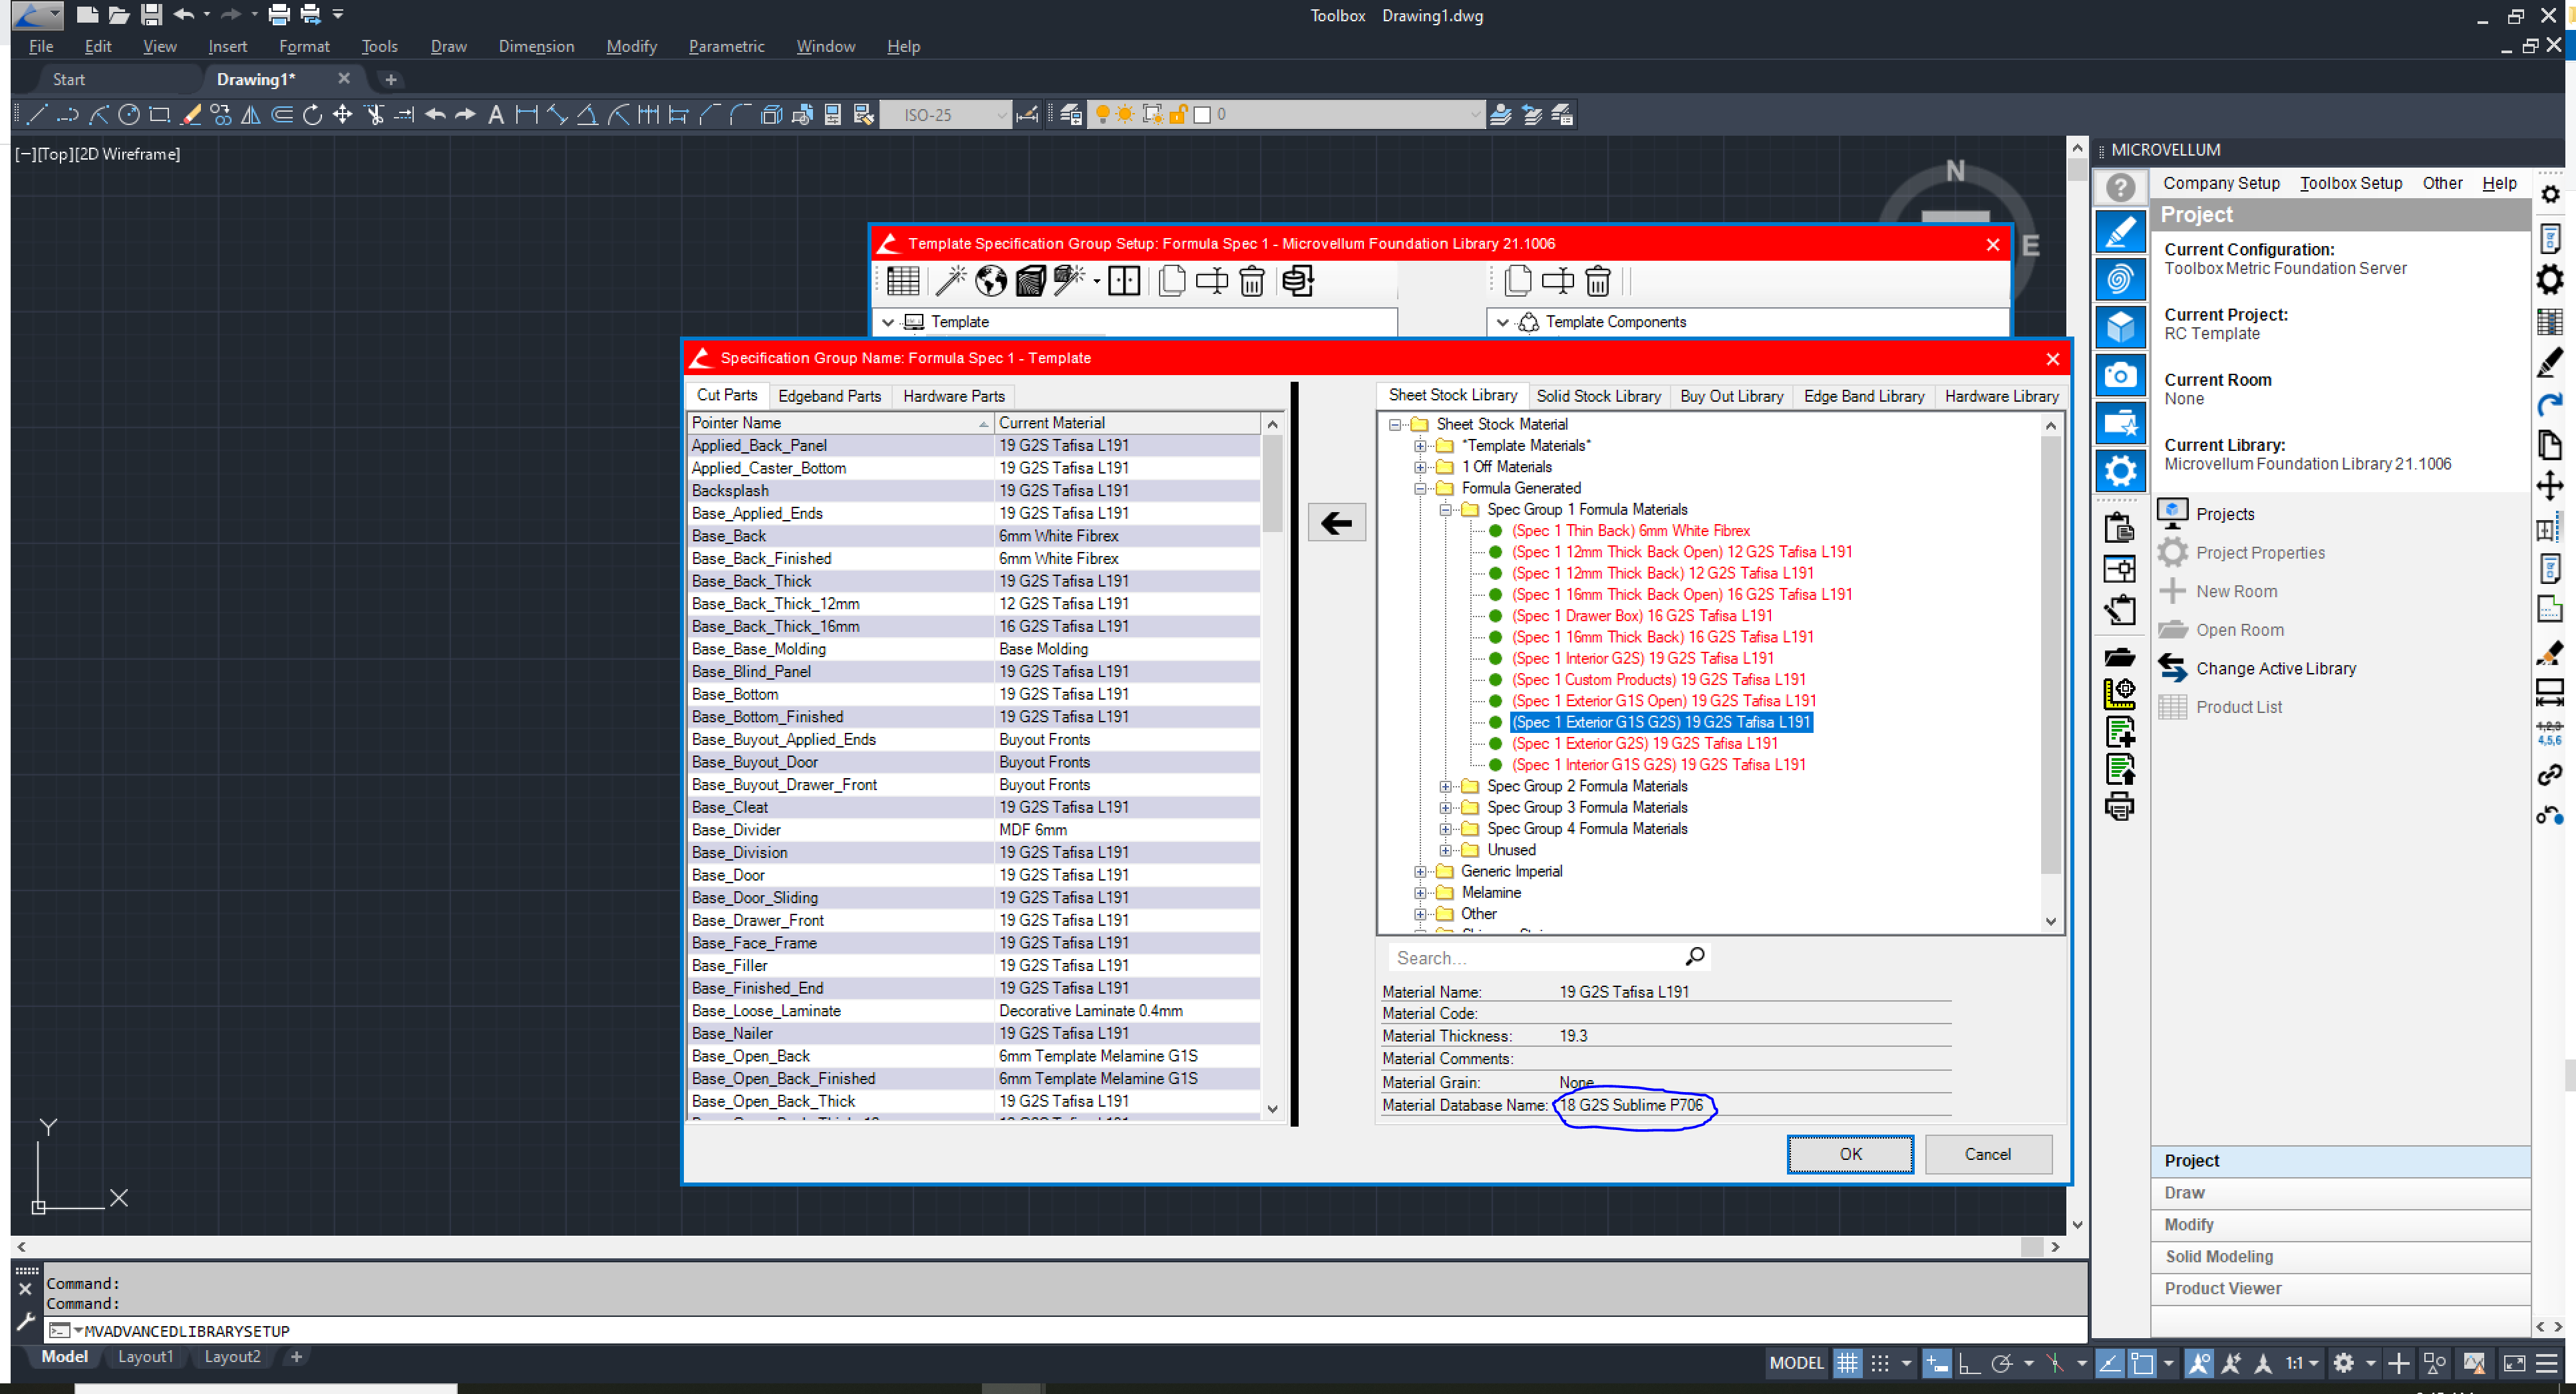Click the left arrow assign-material button
The width and height of the screenshot is (2576, 1394).
(1336, 522)
